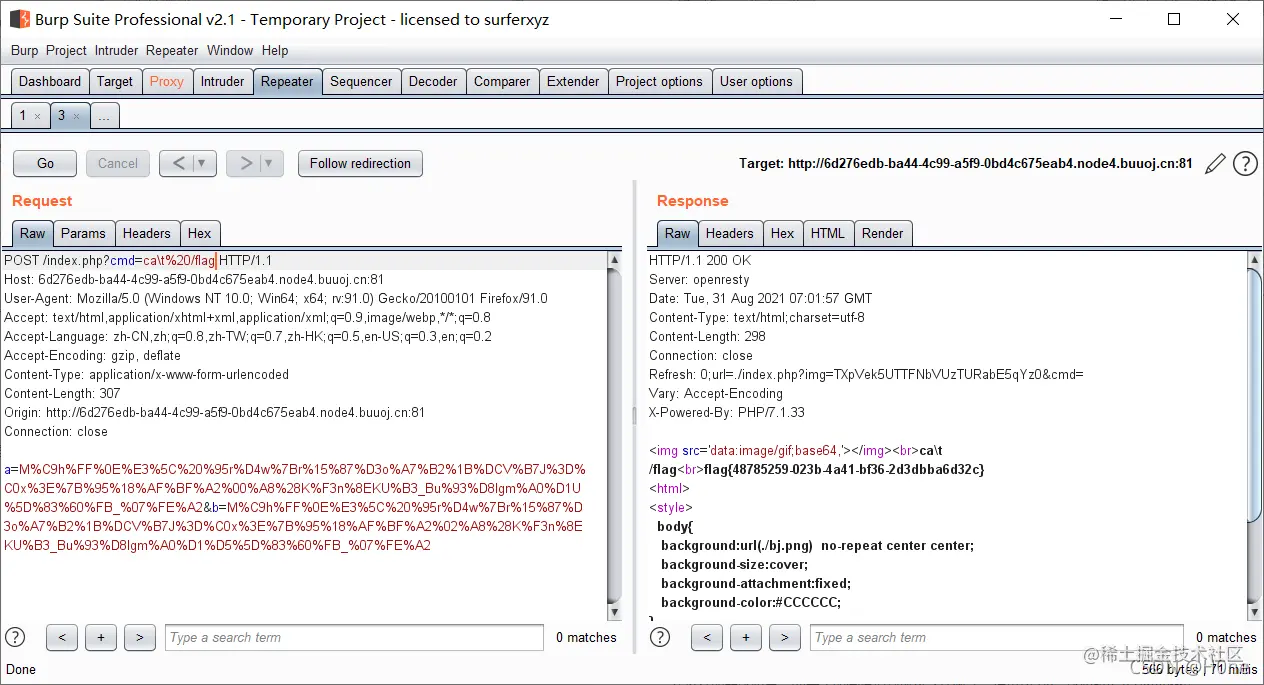Click the request search term field

point(354,637)
